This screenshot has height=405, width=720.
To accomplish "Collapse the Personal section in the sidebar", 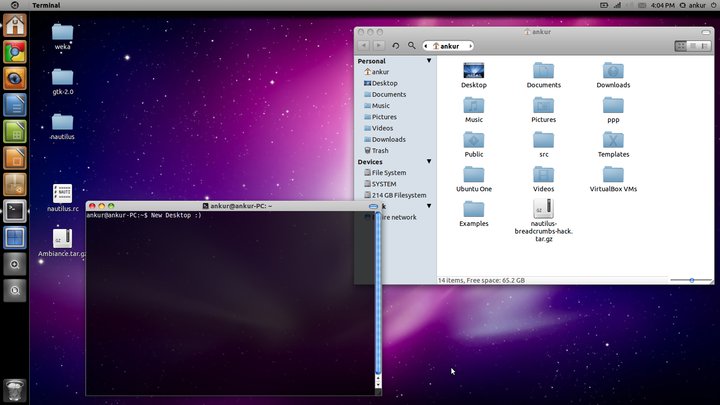I will pyautogui.click(x=429, y=61).
